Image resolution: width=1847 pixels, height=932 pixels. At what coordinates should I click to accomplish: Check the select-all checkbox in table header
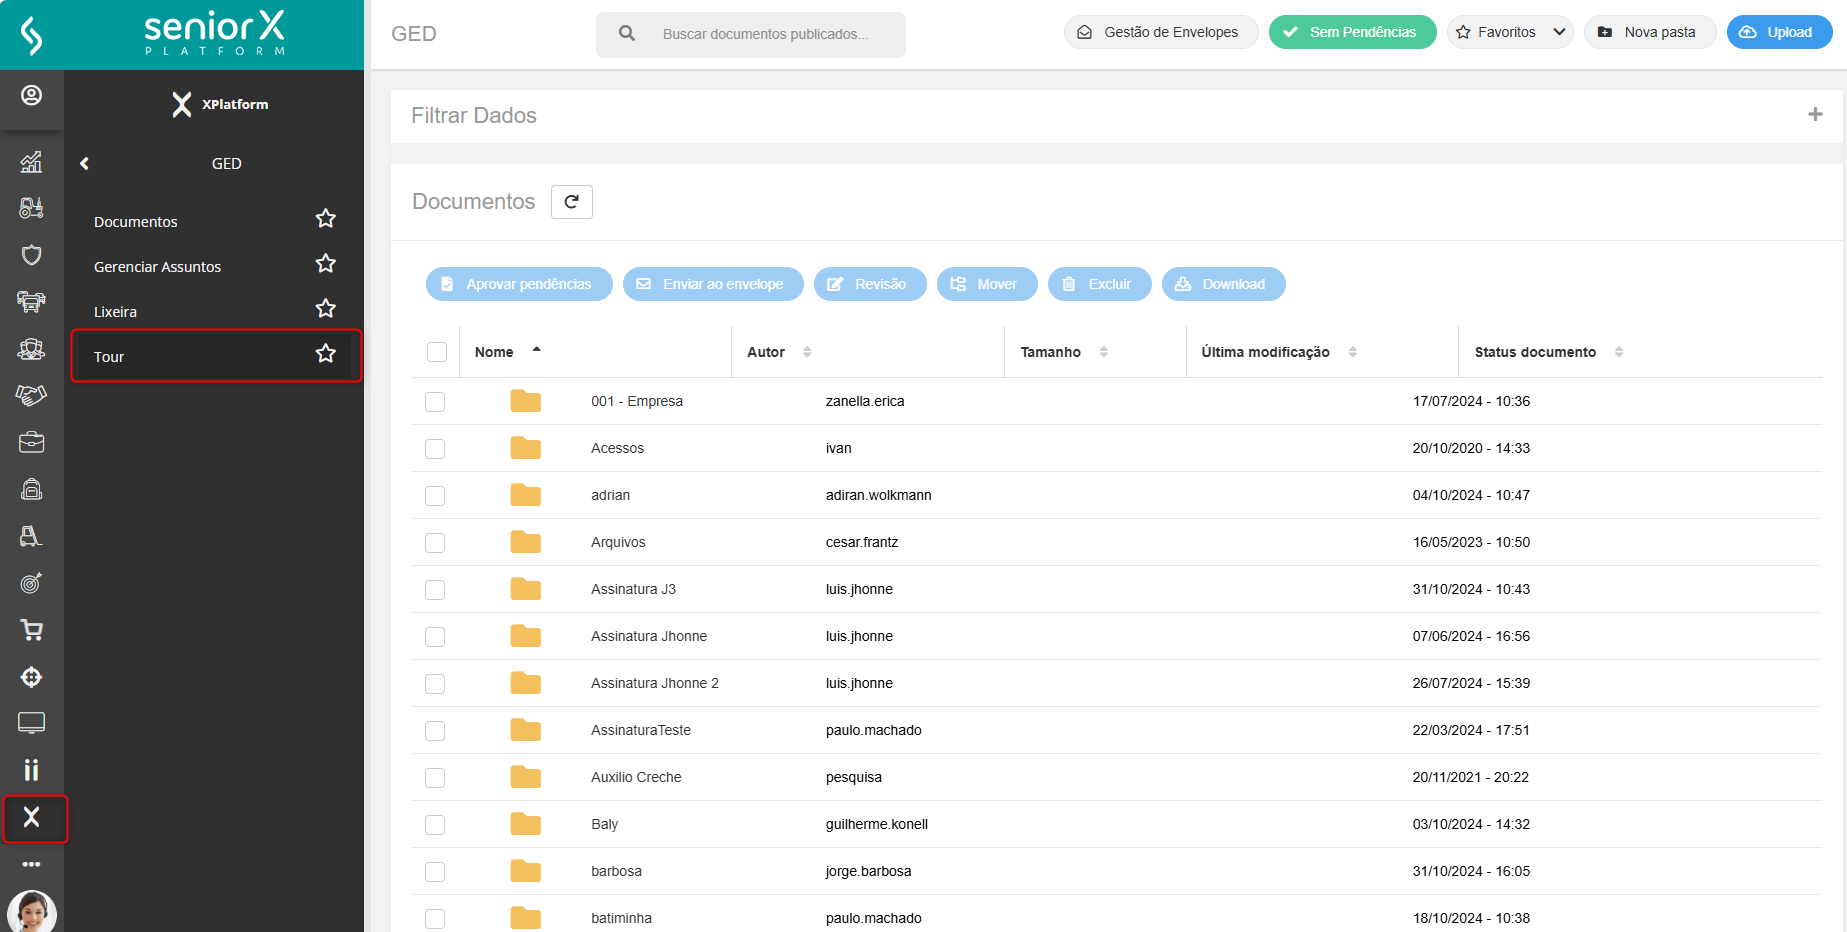437,352
